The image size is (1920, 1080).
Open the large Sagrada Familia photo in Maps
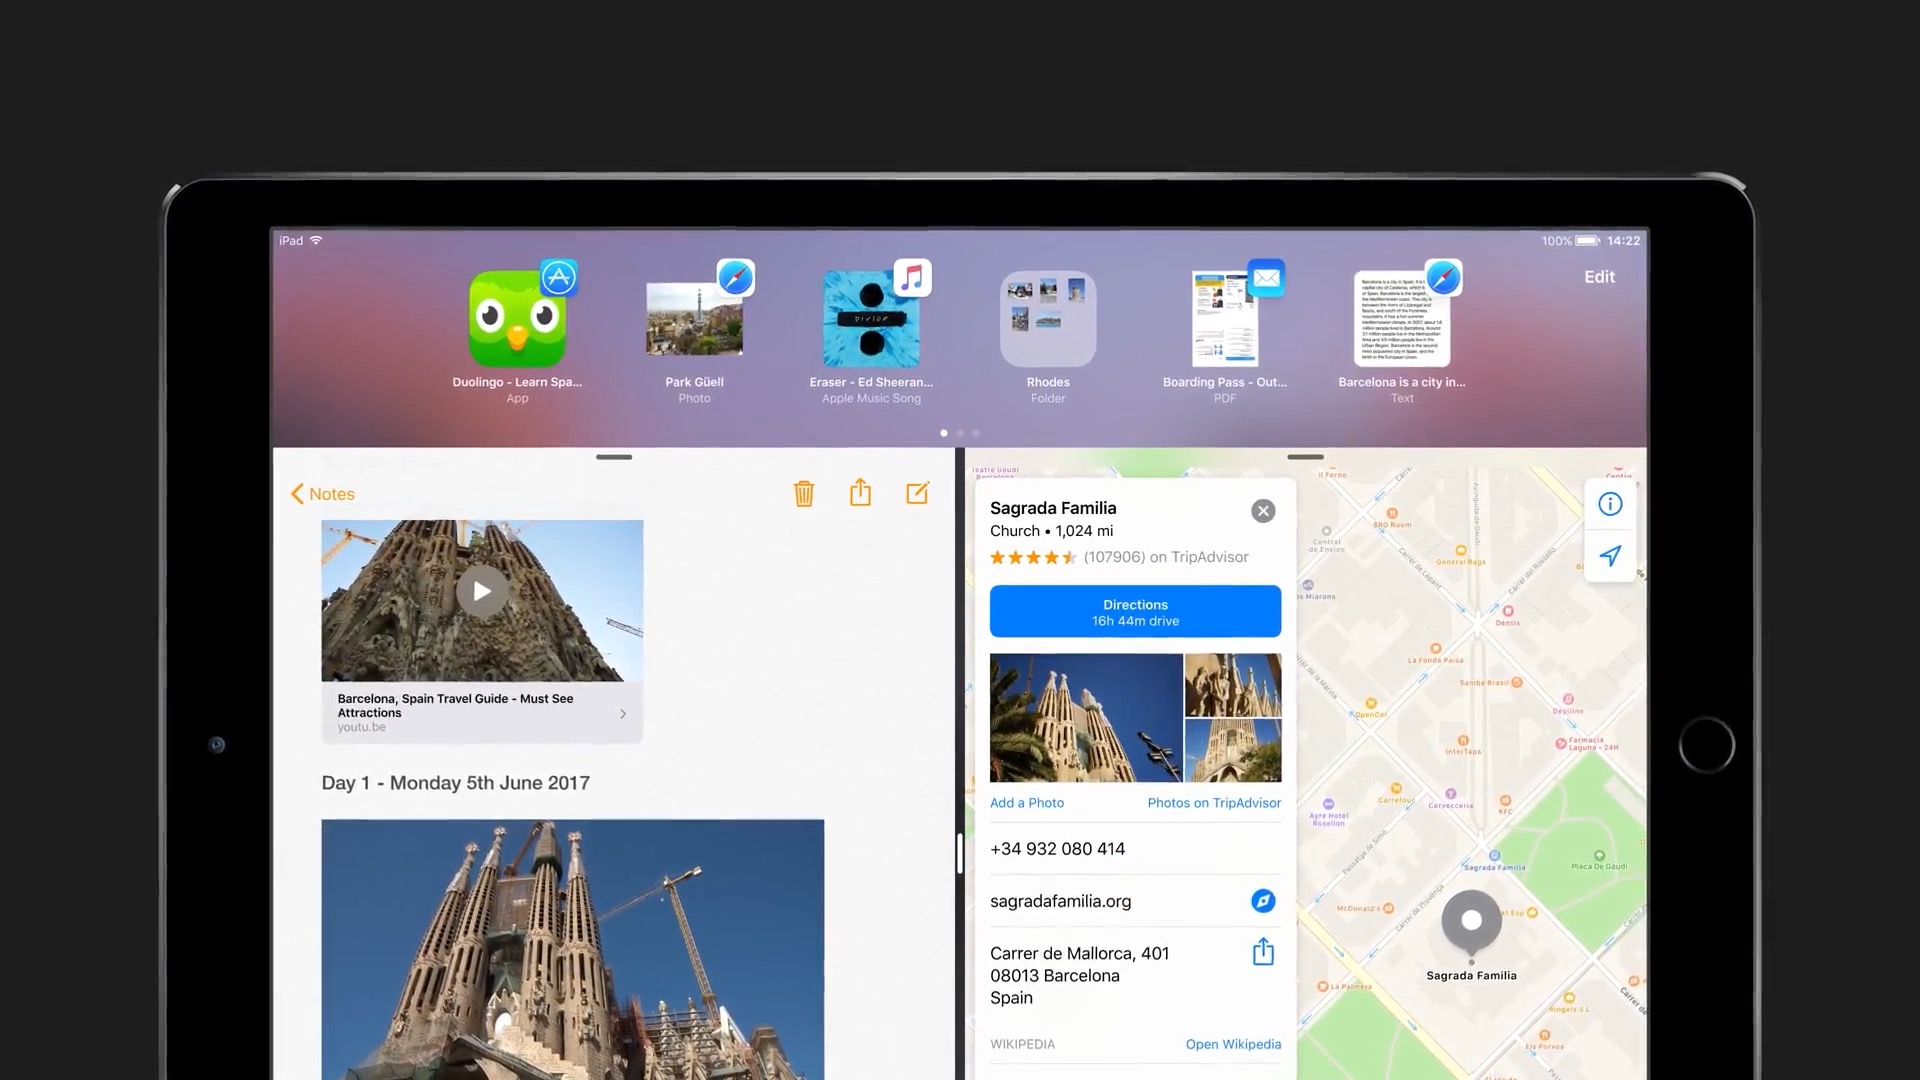1086,718
